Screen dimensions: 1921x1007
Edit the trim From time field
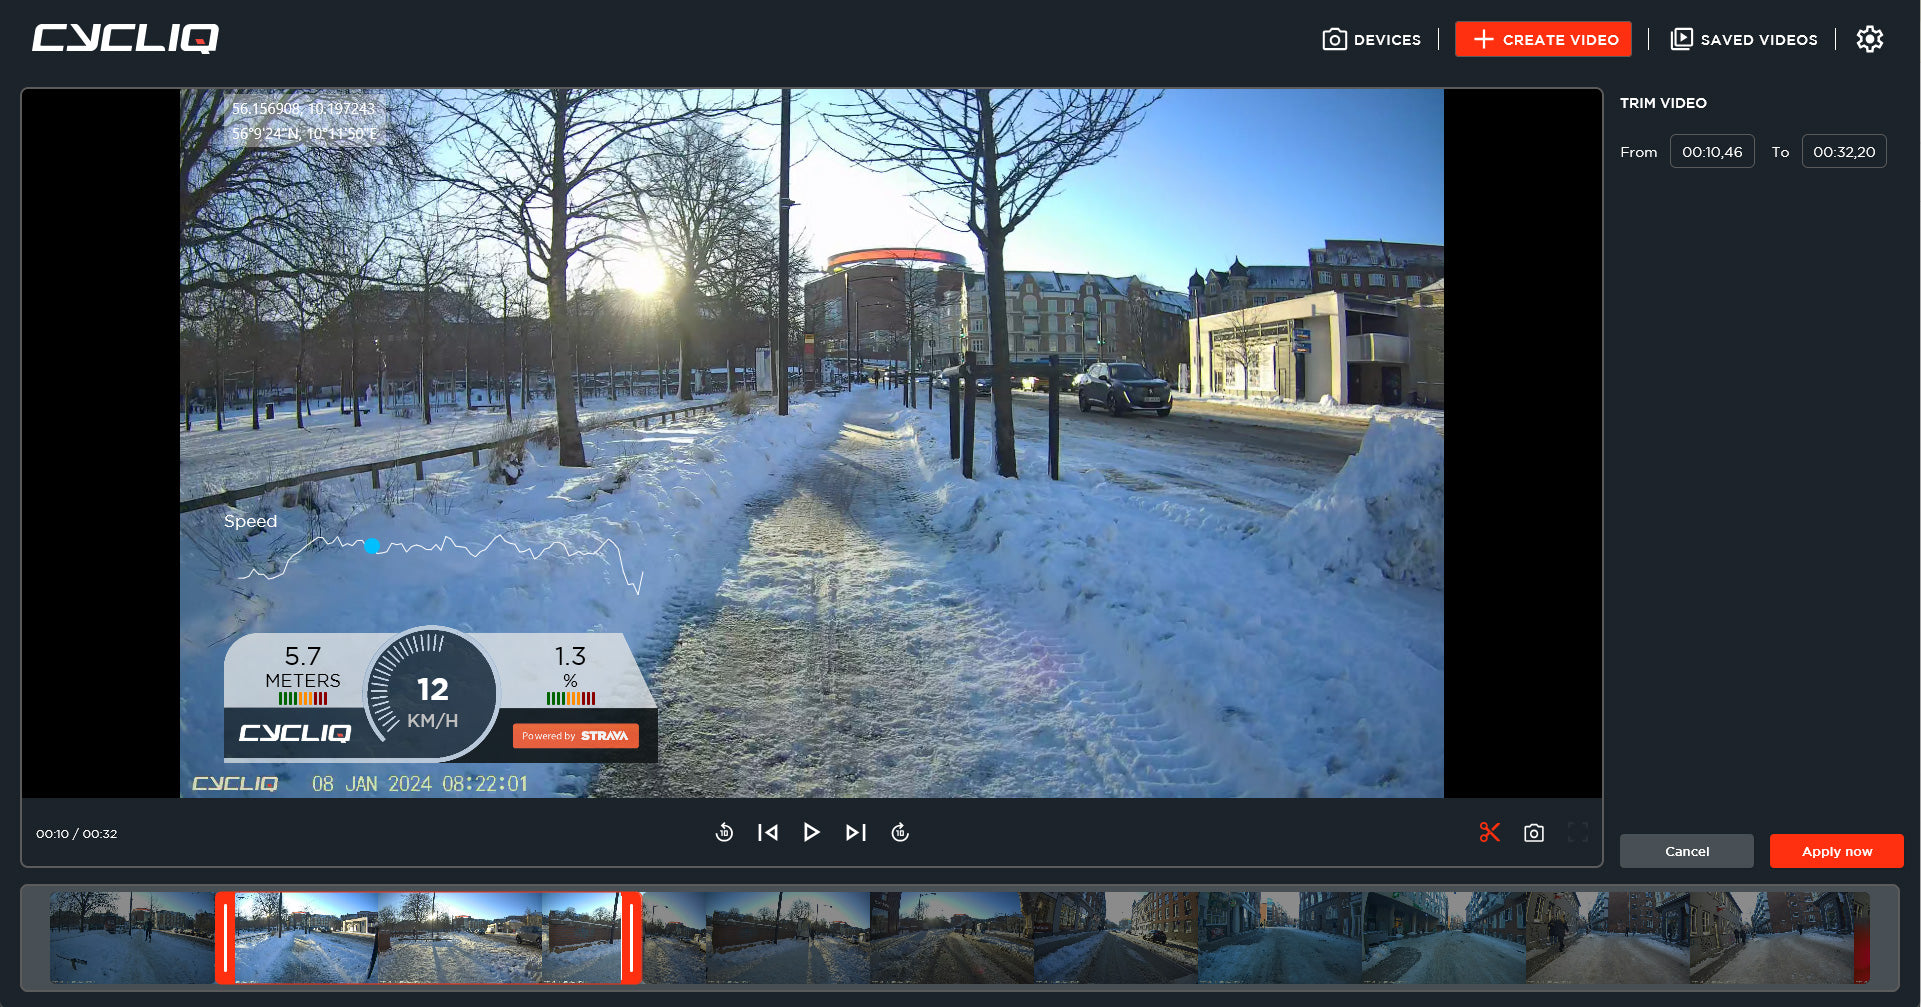[1711, 152]
